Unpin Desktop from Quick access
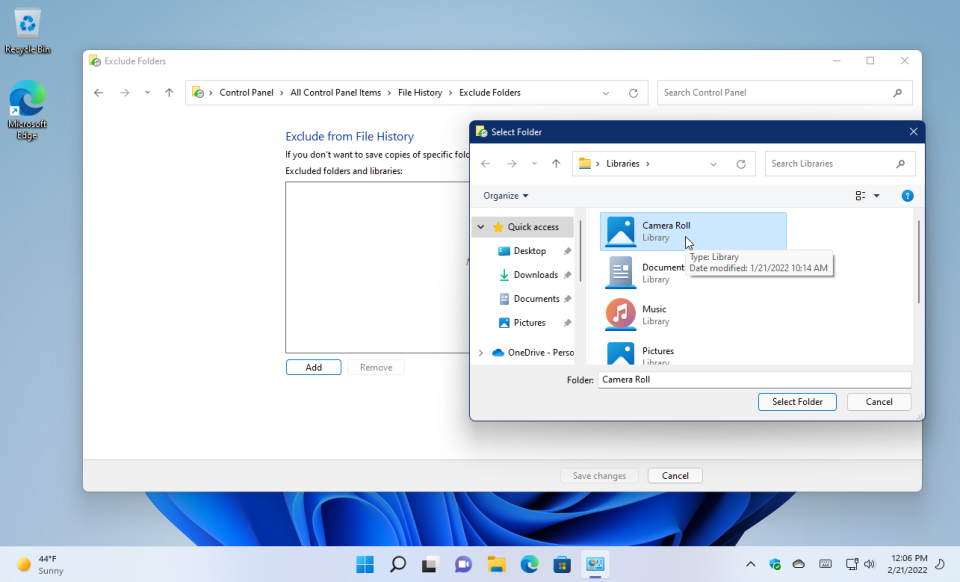Image resolution: width=960 pixels, height=582 pixels. click(567, 250)
